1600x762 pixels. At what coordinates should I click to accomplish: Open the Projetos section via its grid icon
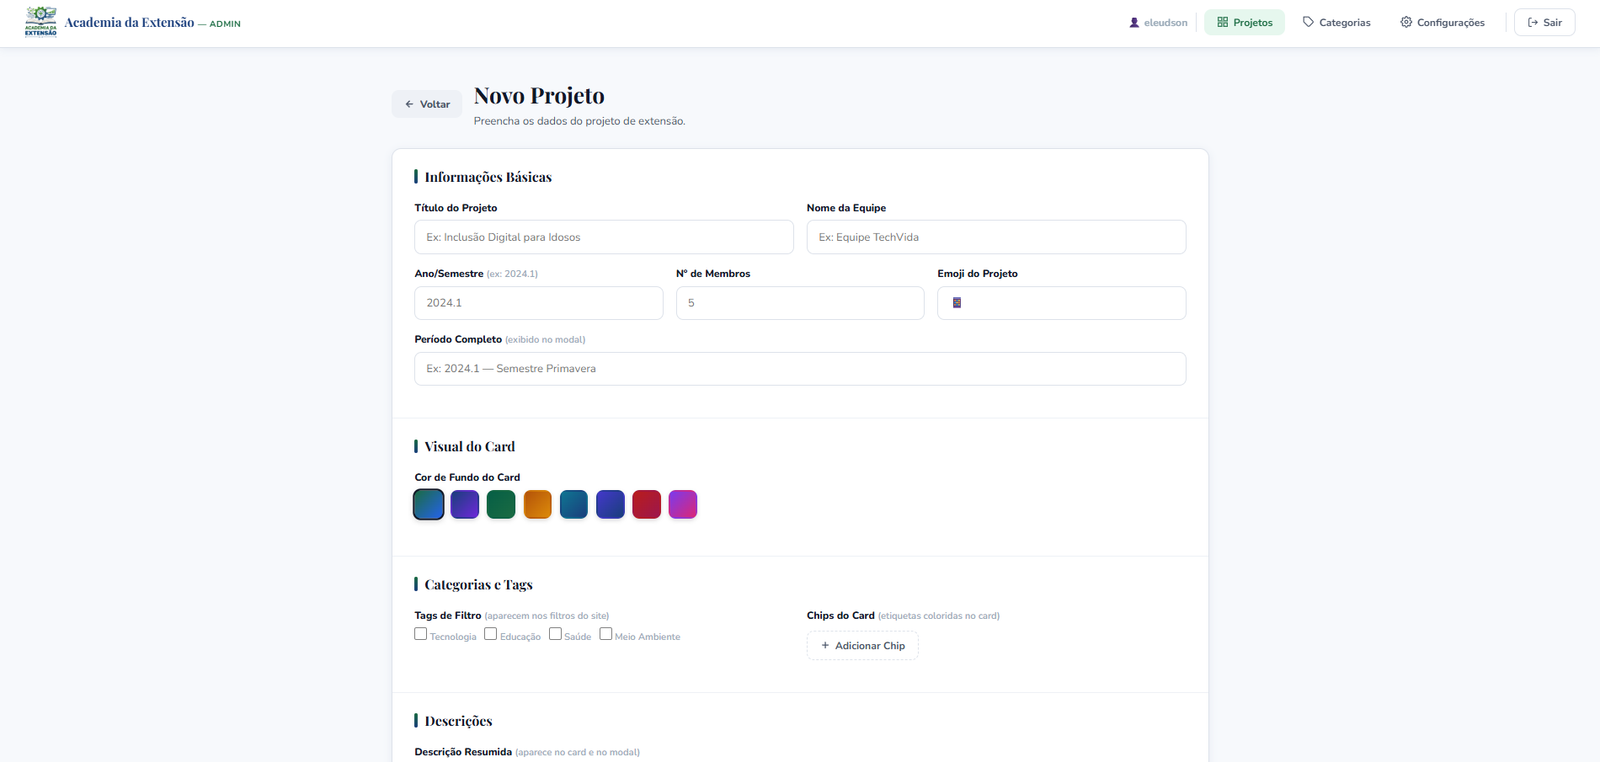1222,22
